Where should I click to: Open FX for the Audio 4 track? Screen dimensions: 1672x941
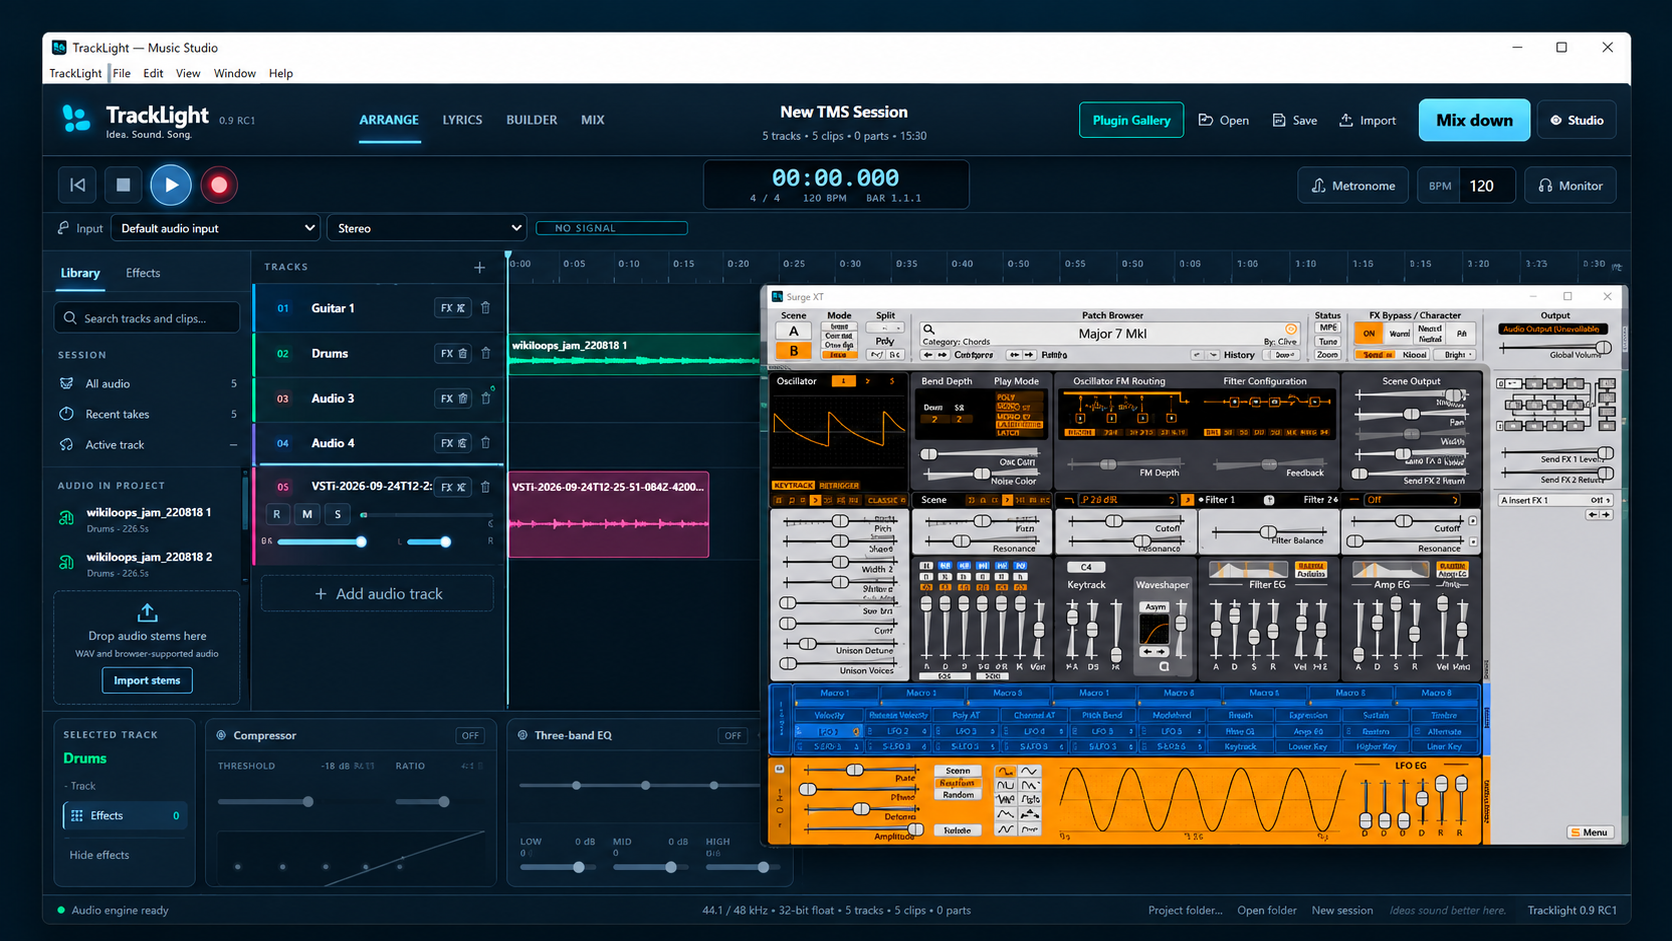(452, 443)
